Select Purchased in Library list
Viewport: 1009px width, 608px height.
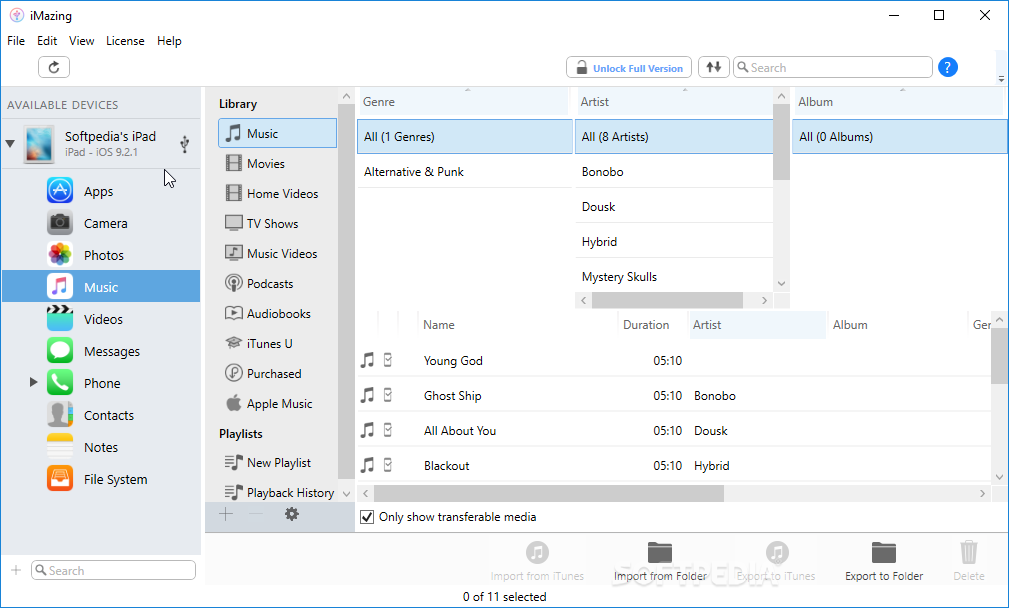(x=277, y=374)
